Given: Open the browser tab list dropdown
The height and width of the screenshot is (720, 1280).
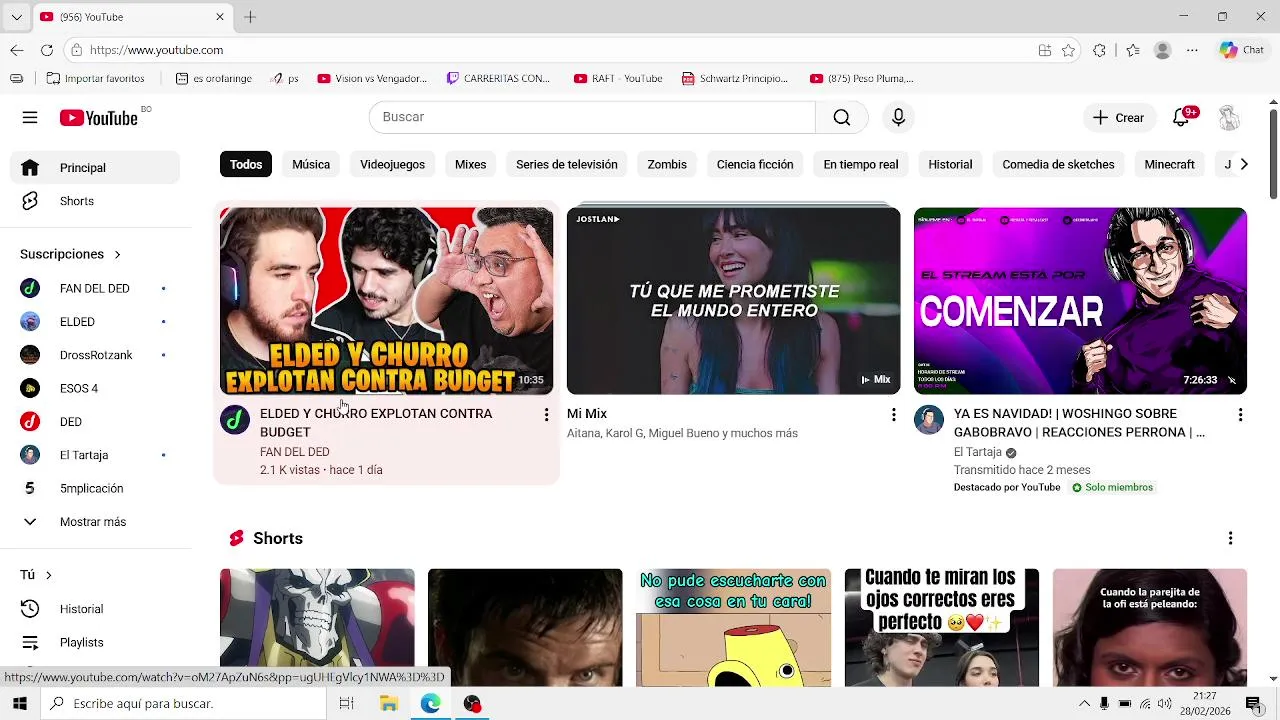Looking at the screenshot, I should coord(16,17).
